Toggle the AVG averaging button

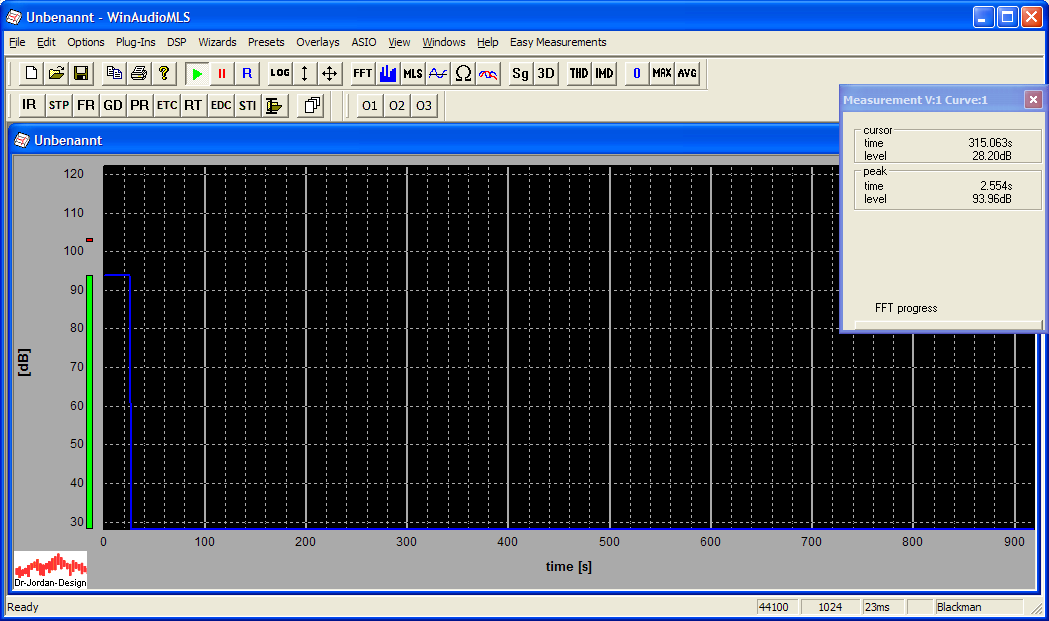(x=687, y=74)
